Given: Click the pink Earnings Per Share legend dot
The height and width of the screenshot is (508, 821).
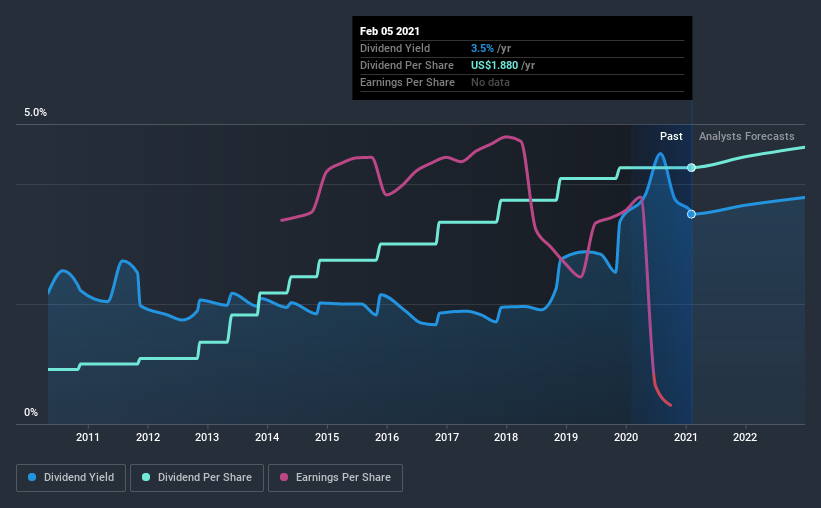Looking at the screenshot, I should coord(284,477).
